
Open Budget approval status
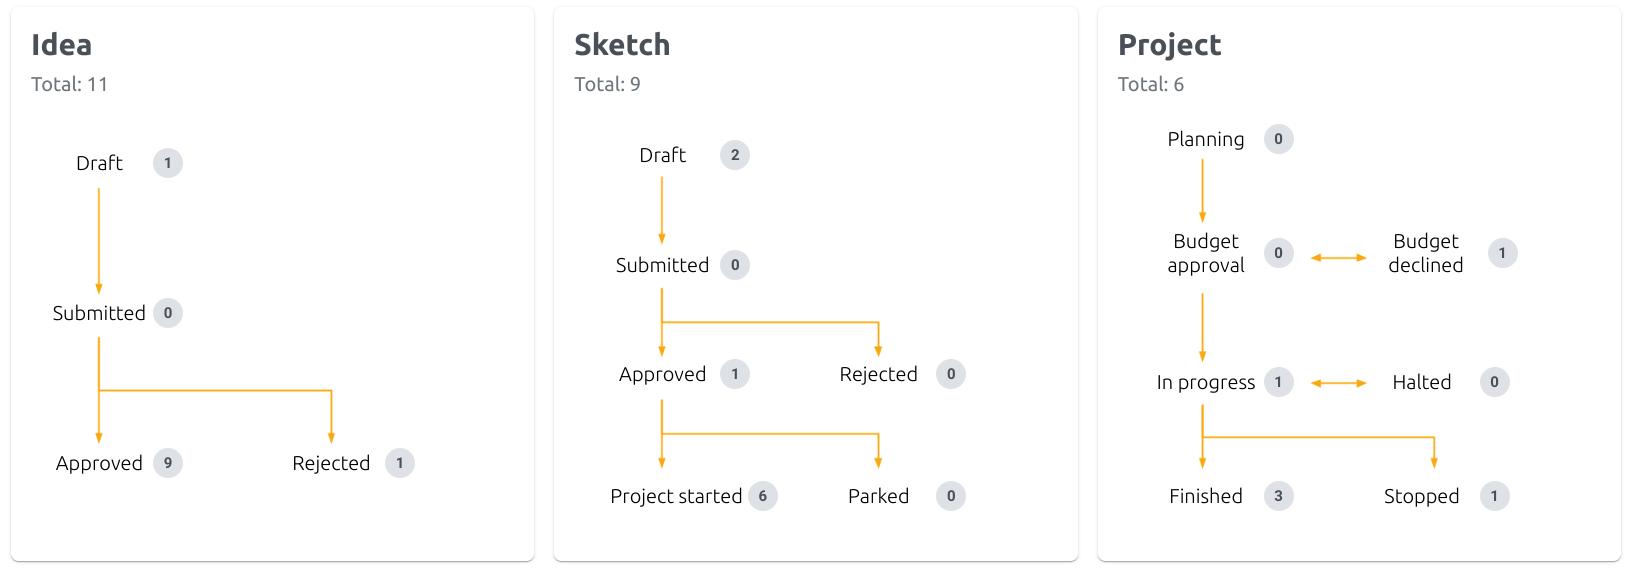pos(1206,253)
